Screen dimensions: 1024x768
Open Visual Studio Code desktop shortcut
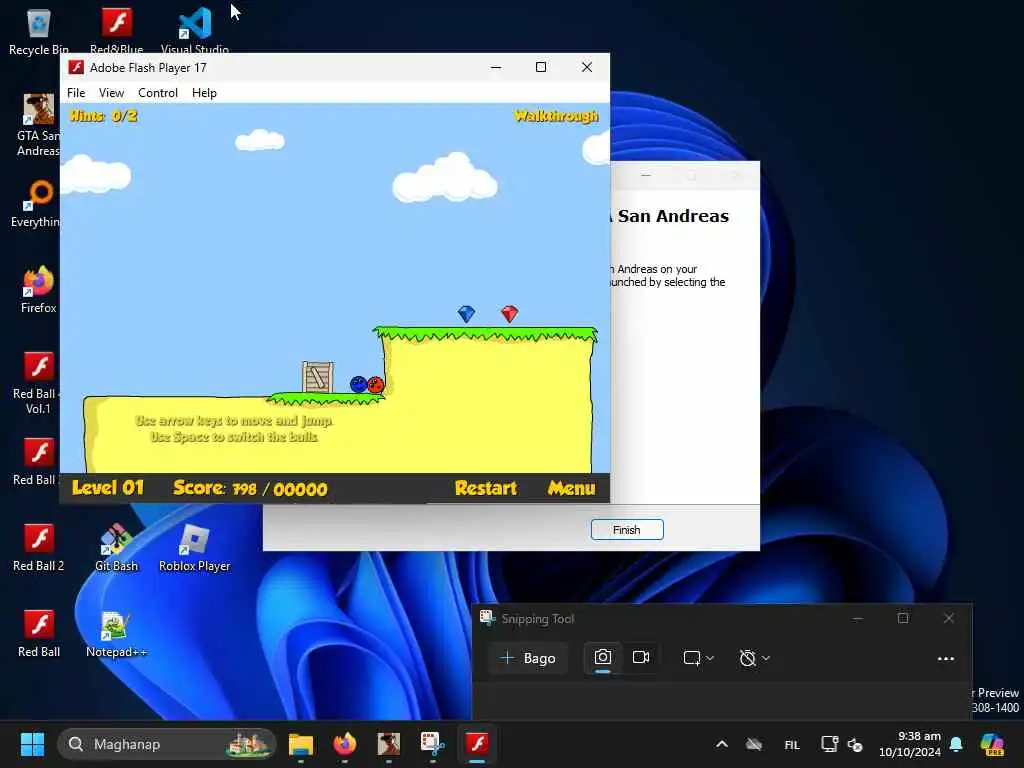pyautogui.click(x=195, y=31)
